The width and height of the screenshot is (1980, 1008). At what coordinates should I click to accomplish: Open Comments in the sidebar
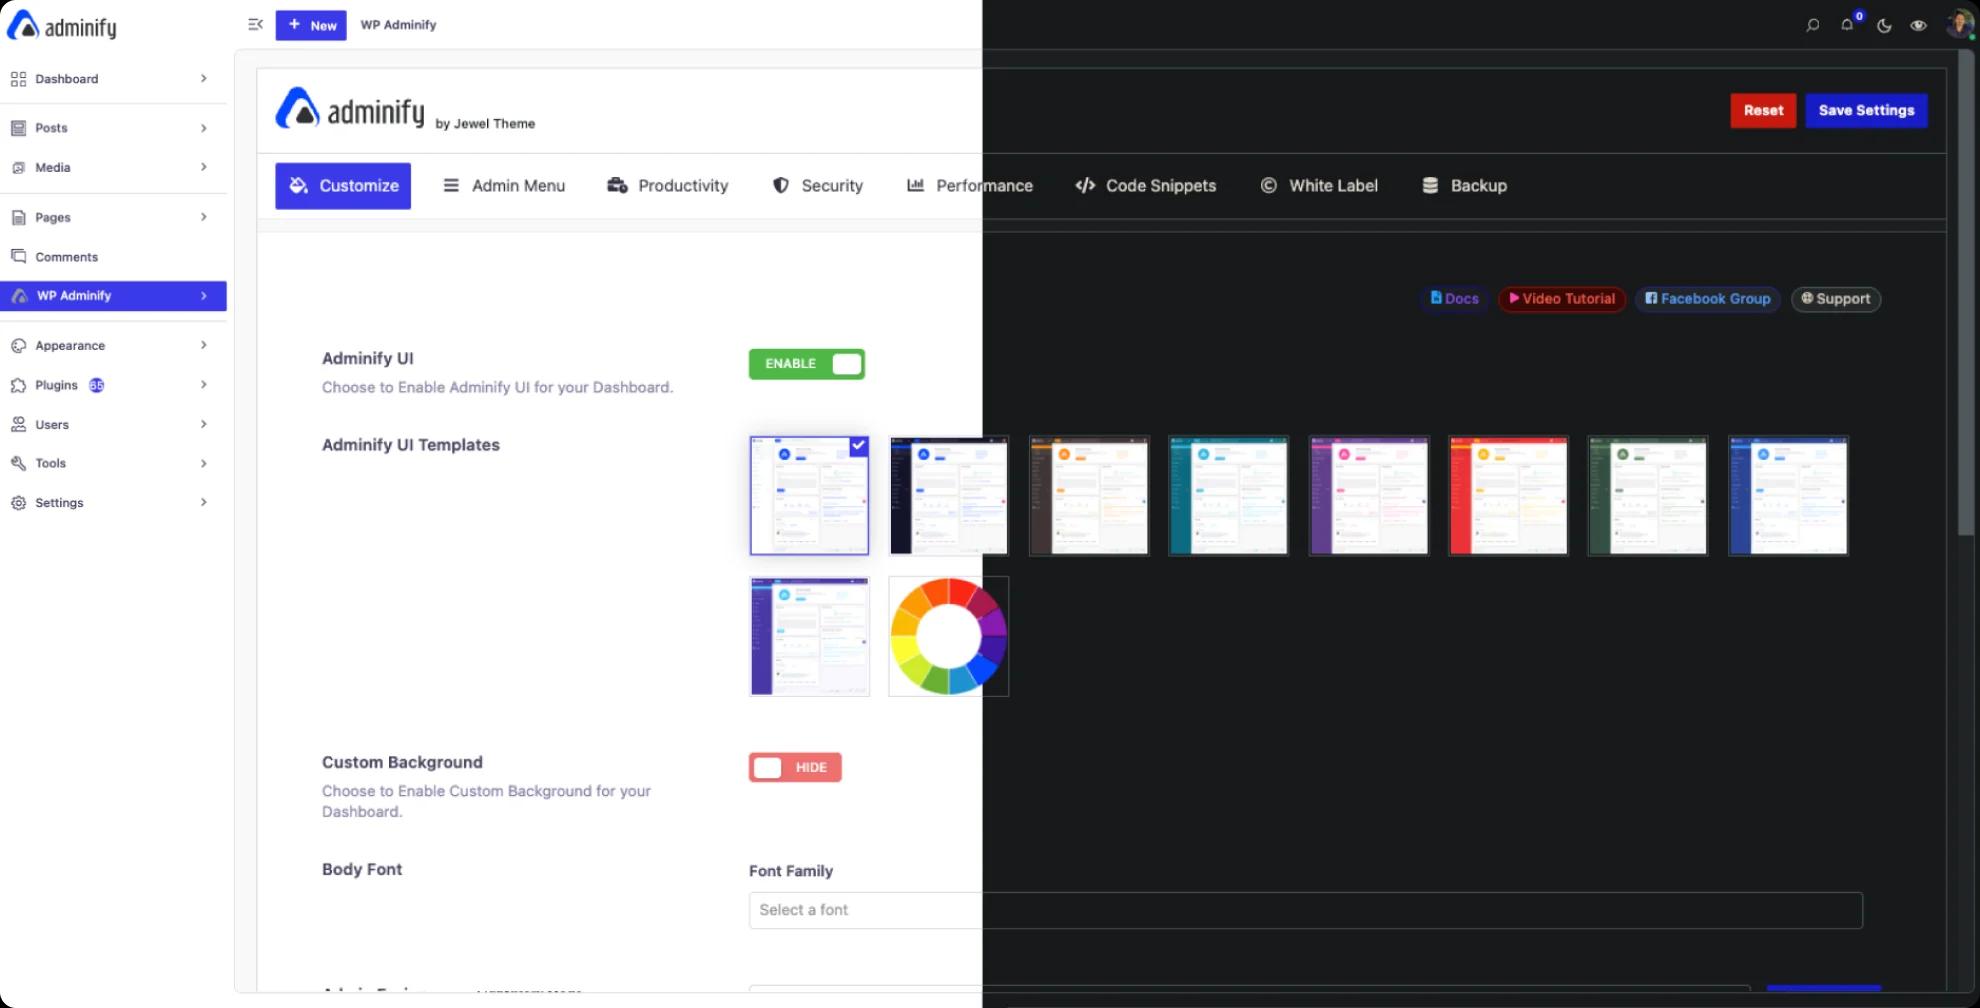point(113,257)
